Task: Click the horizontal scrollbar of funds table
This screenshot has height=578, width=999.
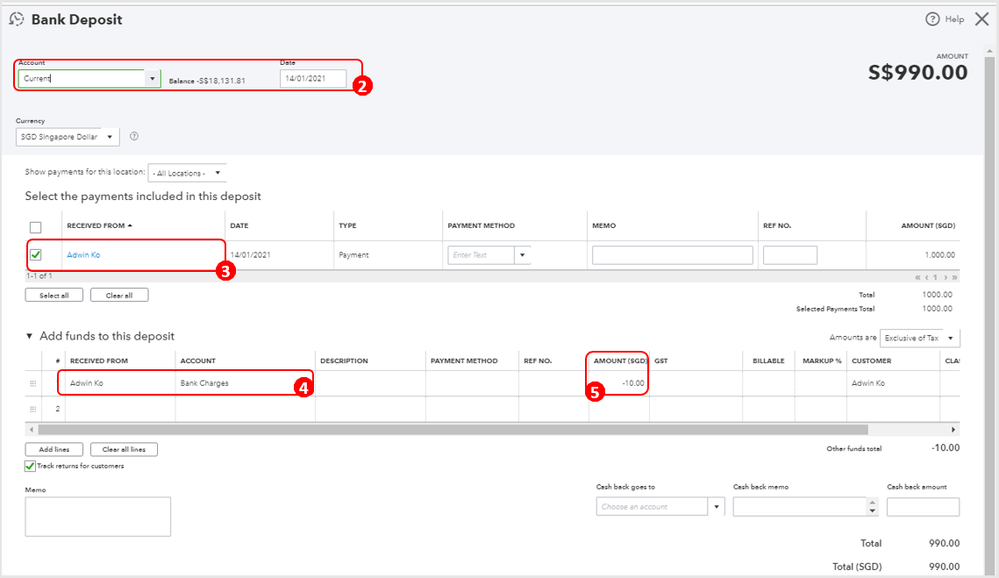Action: point(453,430)
